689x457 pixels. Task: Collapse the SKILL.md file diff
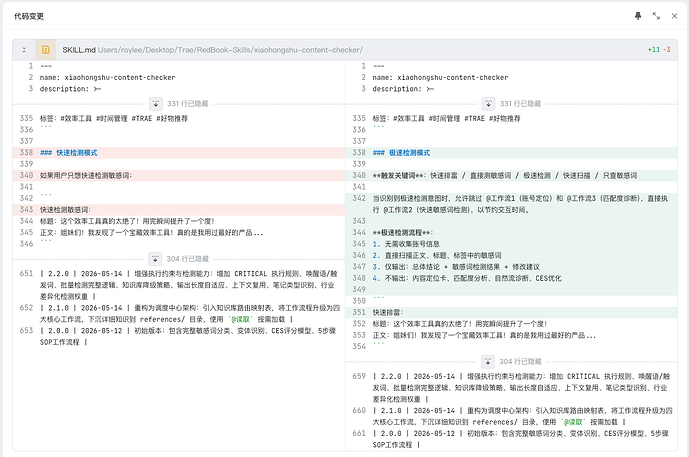pyautogui.click(x=24, y=50)
